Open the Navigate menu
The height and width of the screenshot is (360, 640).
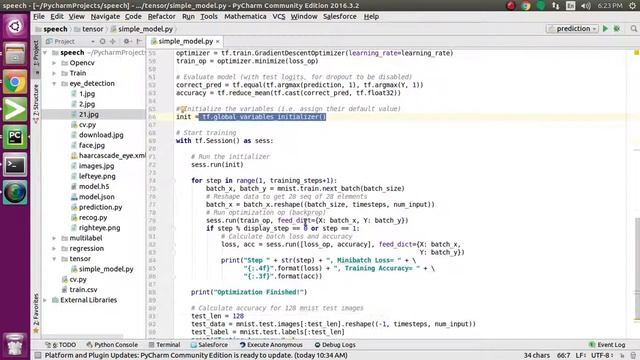(x=105, y=16)
